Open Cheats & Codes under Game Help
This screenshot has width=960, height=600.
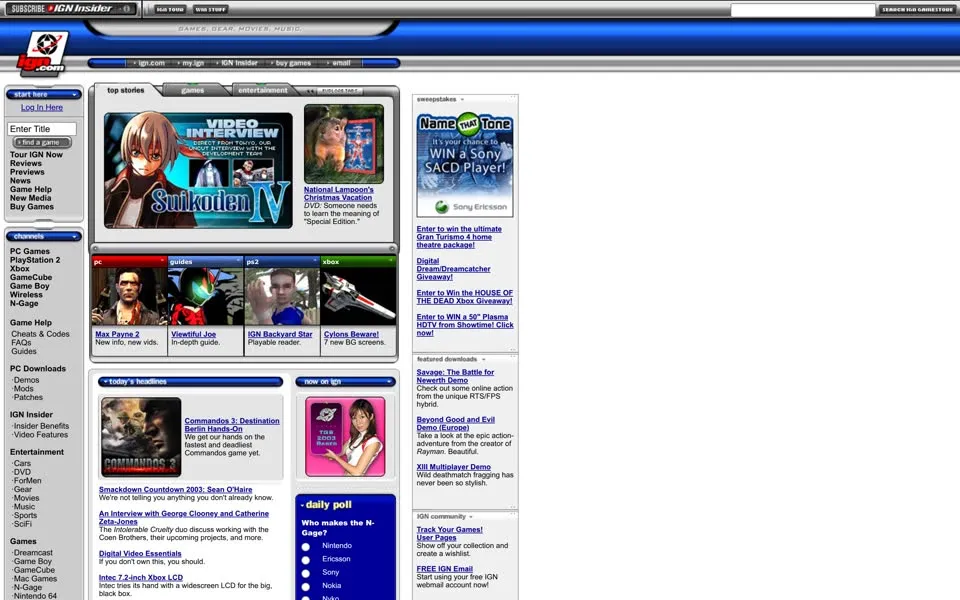click(40, 334)
